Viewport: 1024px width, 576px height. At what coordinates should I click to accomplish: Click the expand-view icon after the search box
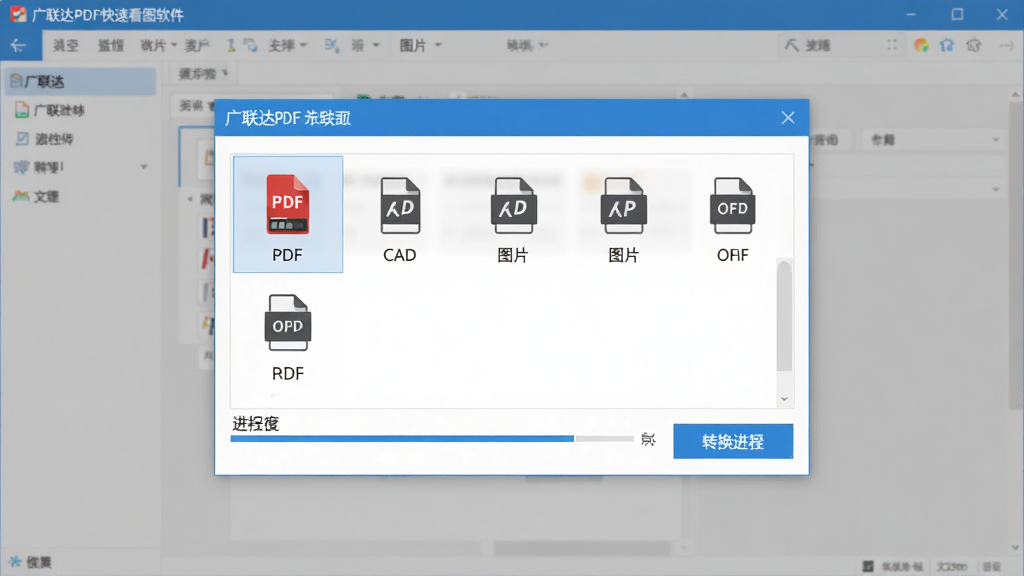(892, 45)
